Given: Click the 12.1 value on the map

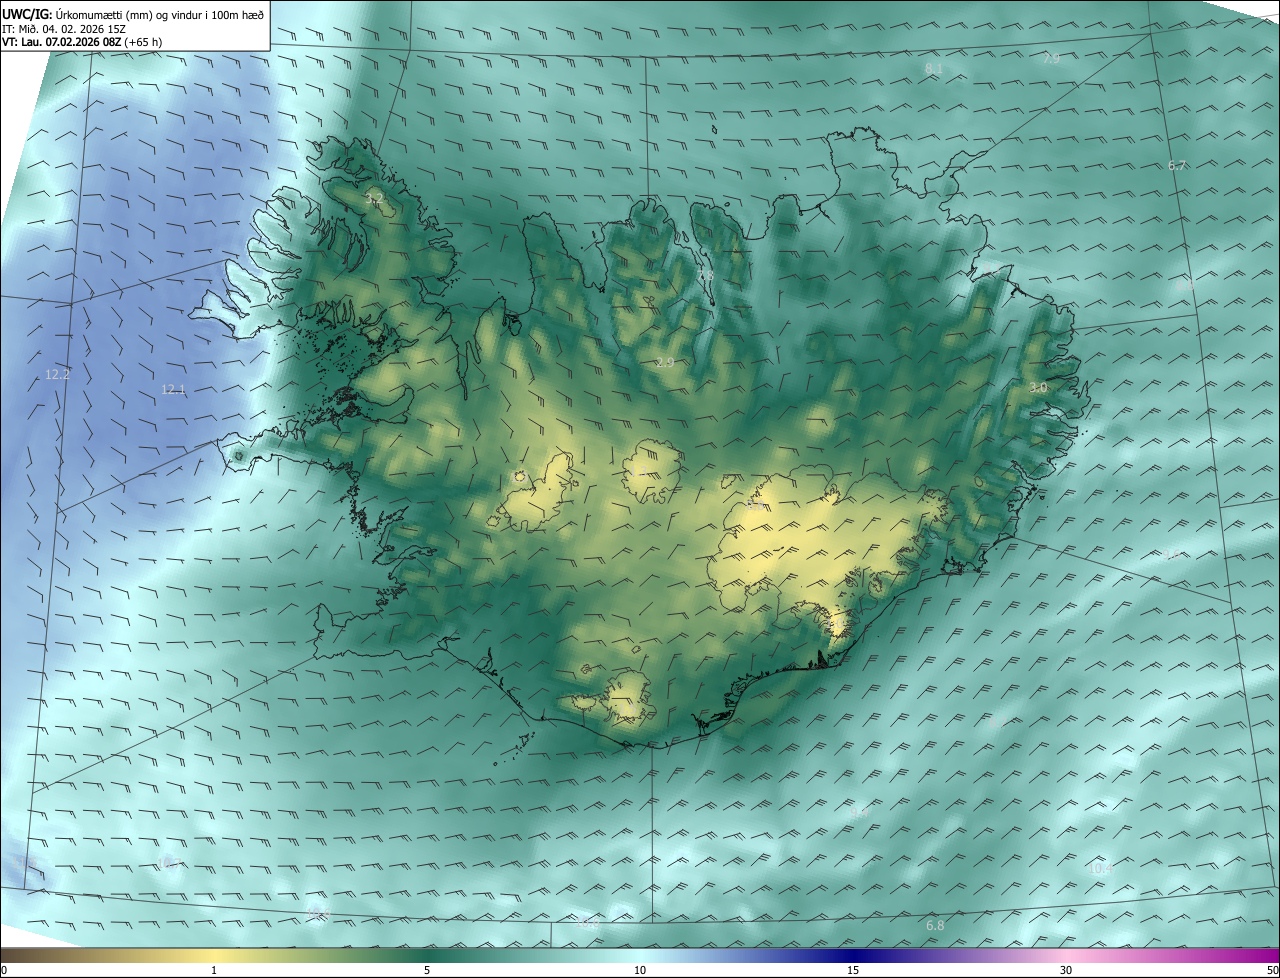Looking at the screenshot, I should coord(173,390).
